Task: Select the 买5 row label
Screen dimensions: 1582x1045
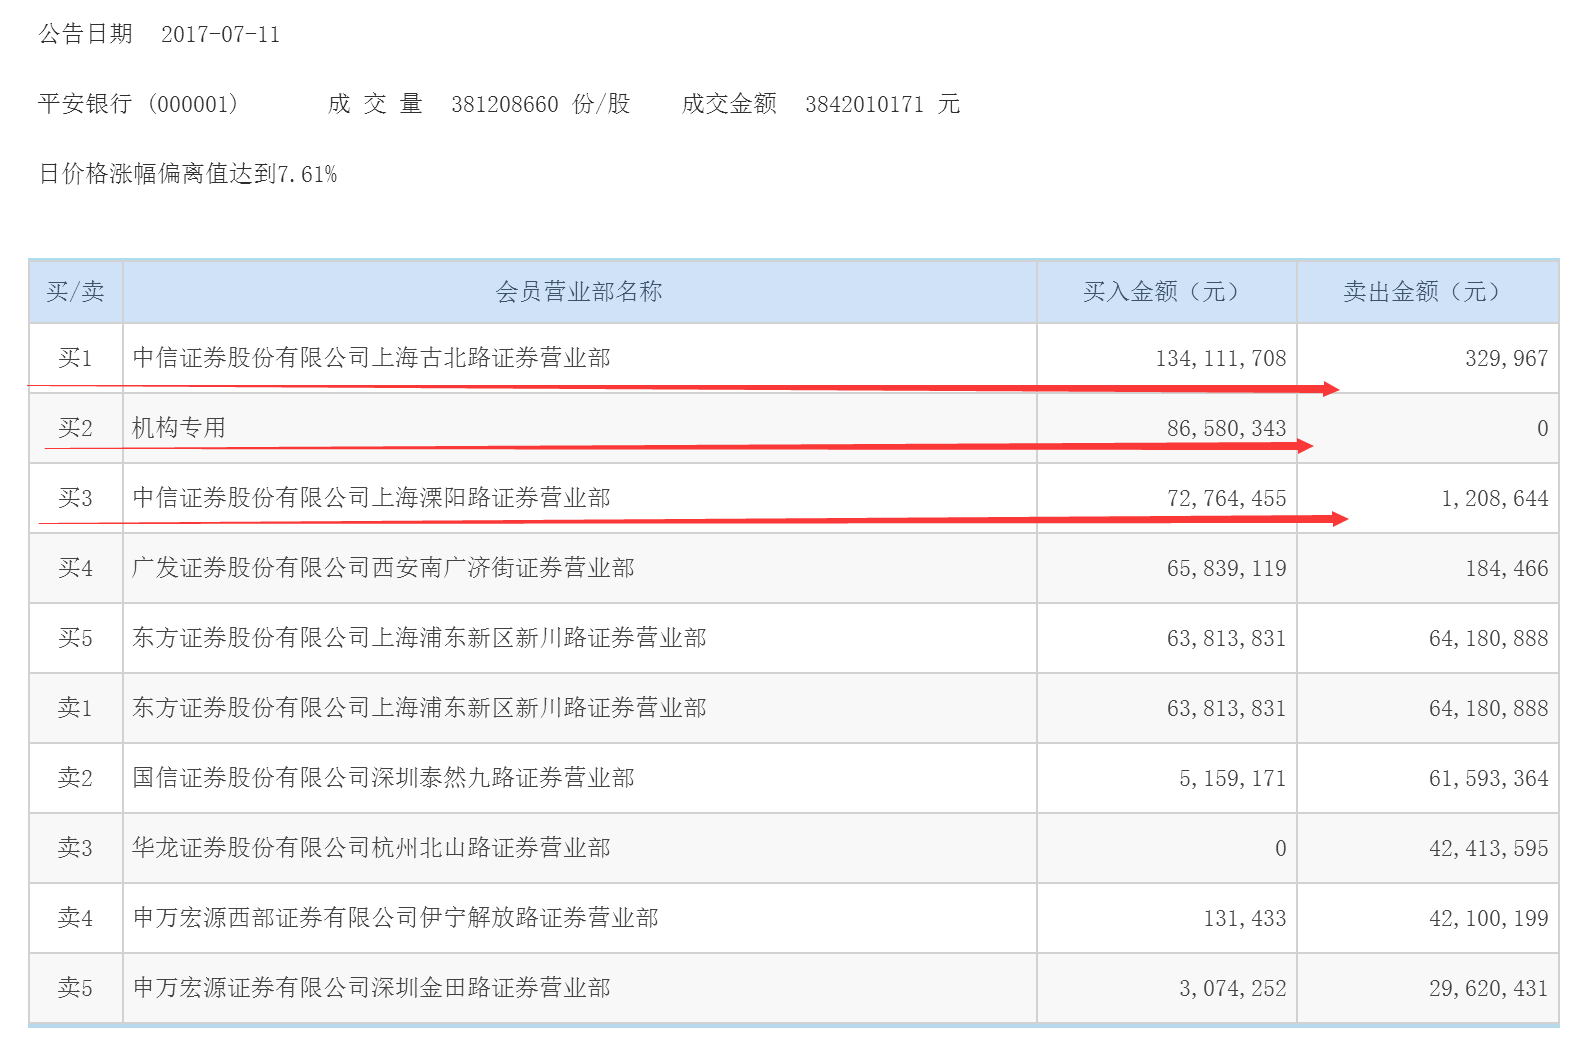Action: click(x=75, y=638)
